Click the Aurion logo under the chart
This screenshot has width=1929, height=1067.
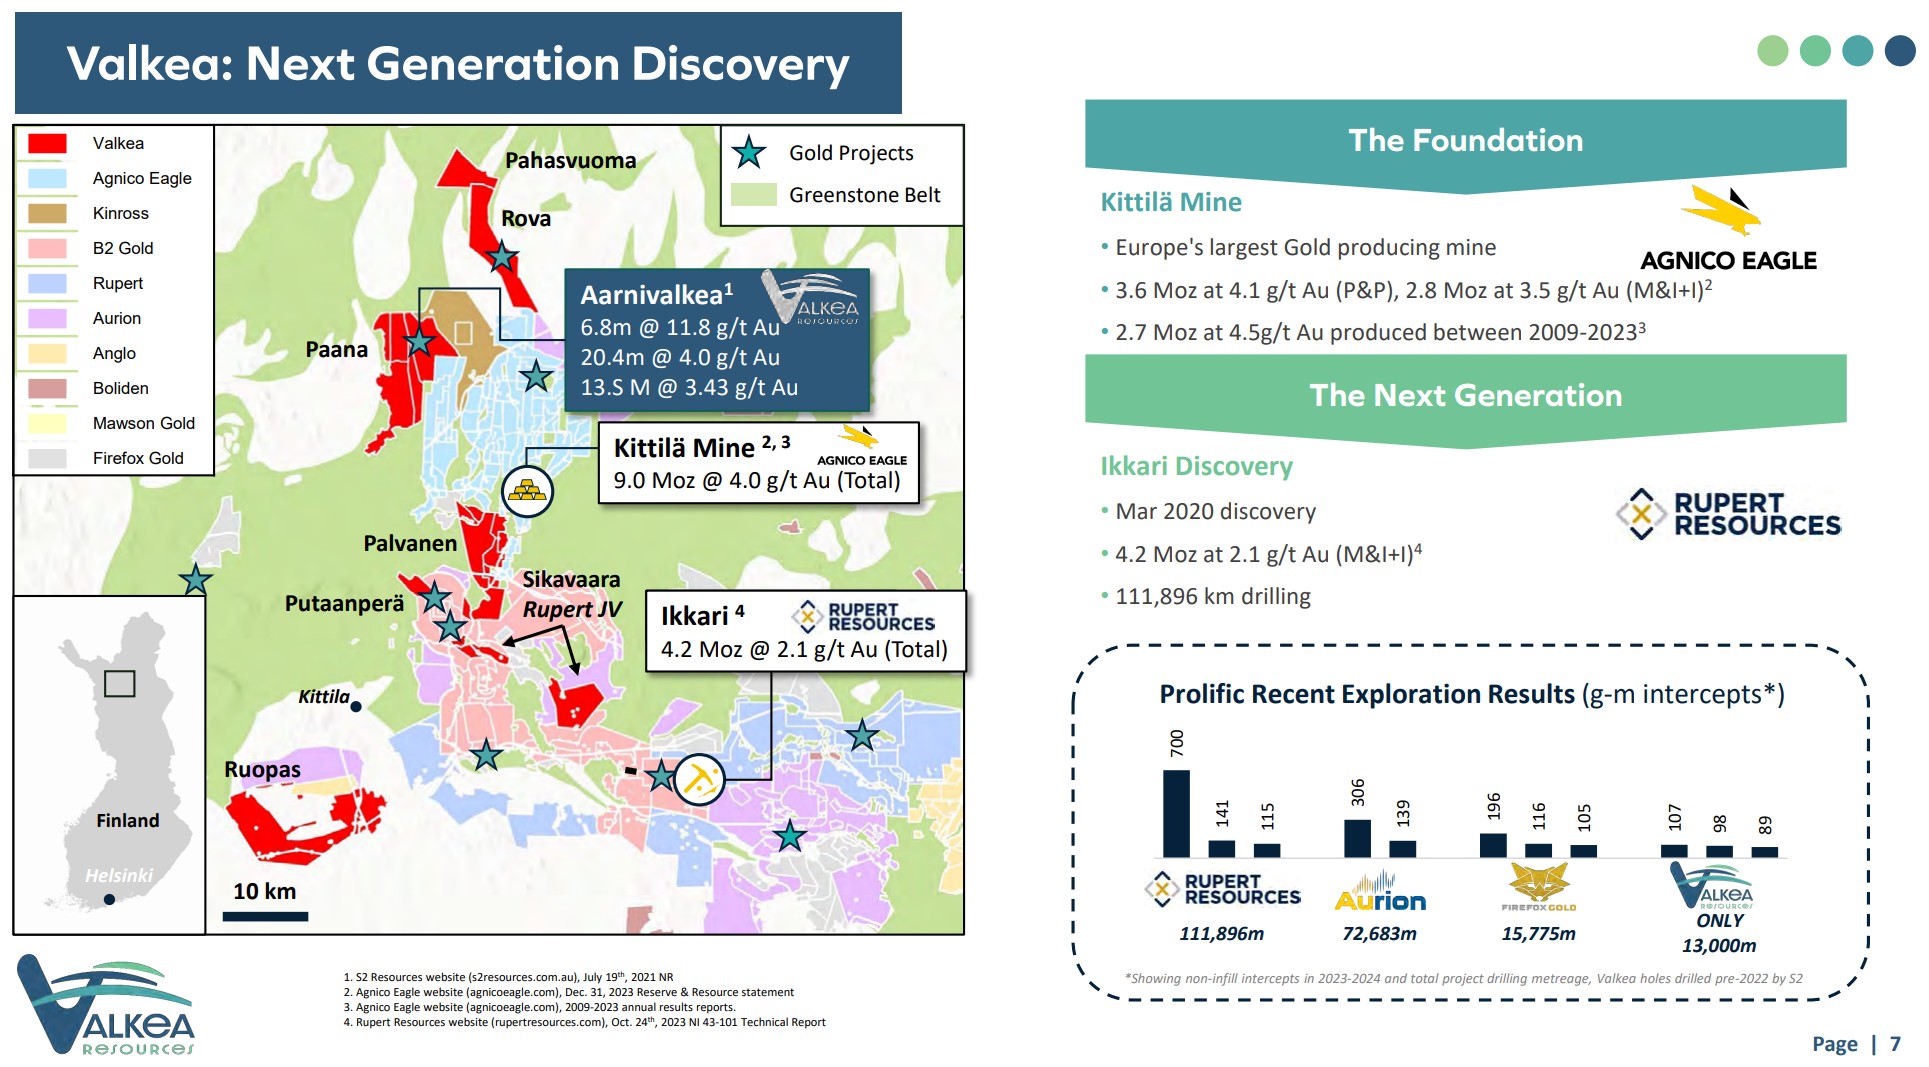pyautogui.click(x=1380, y=892)
